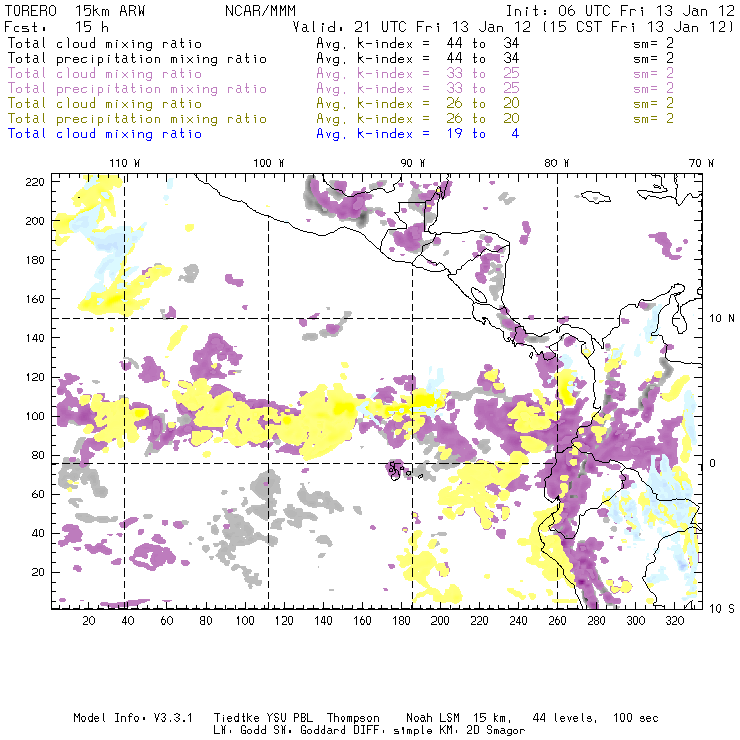Click the "80" tick on the horizontal axis
Screen dimensions: 740x740
(206, 621)
